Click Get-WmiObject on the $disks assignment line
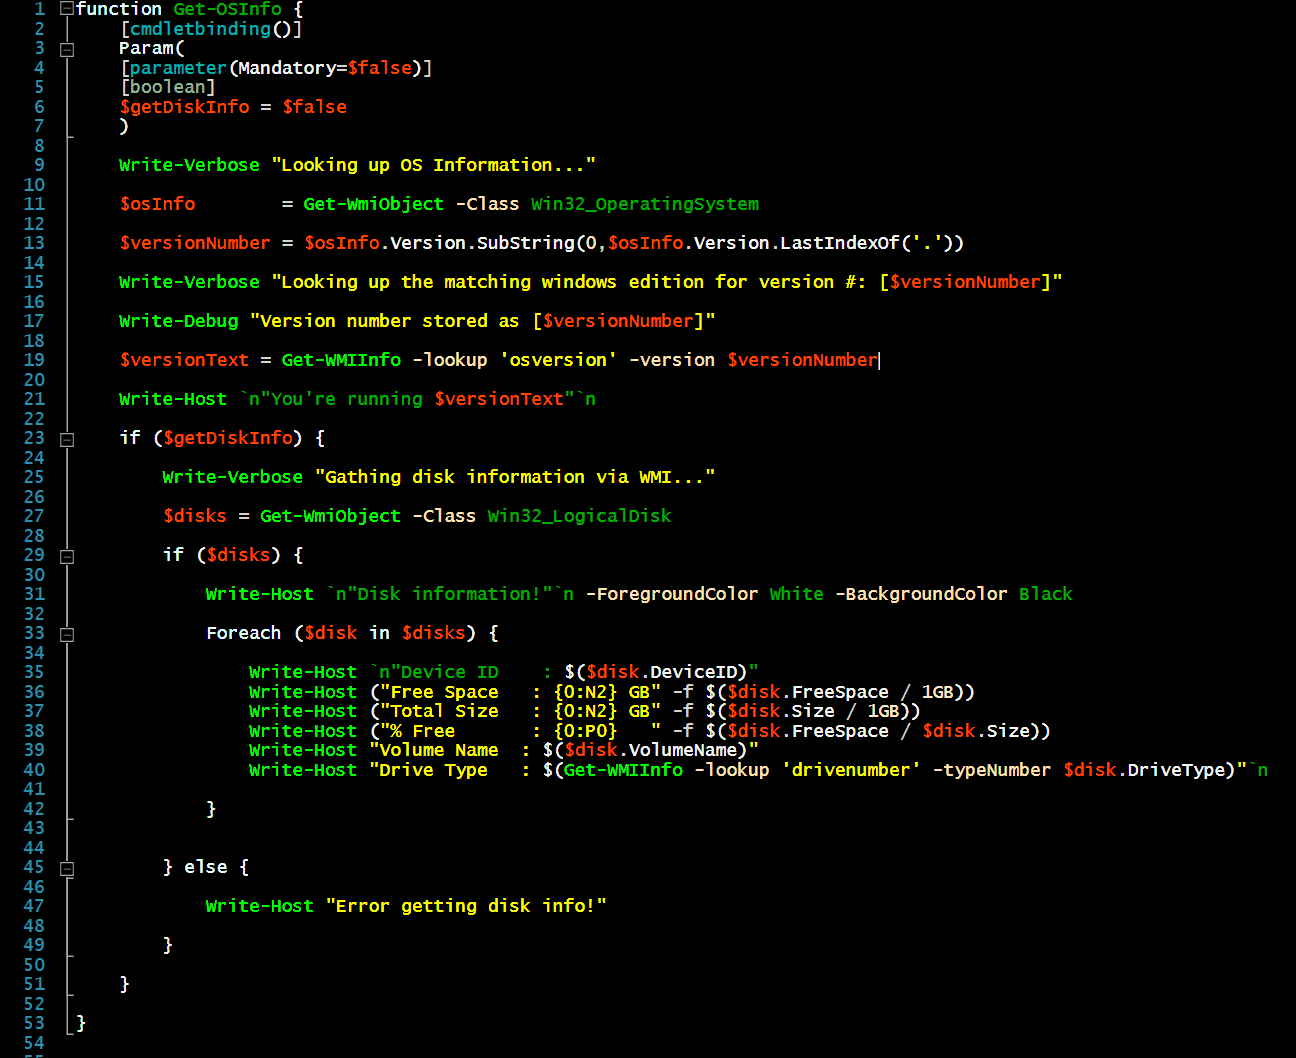This screenshot has width=1296, height=1058. click(x=330, y=515)
